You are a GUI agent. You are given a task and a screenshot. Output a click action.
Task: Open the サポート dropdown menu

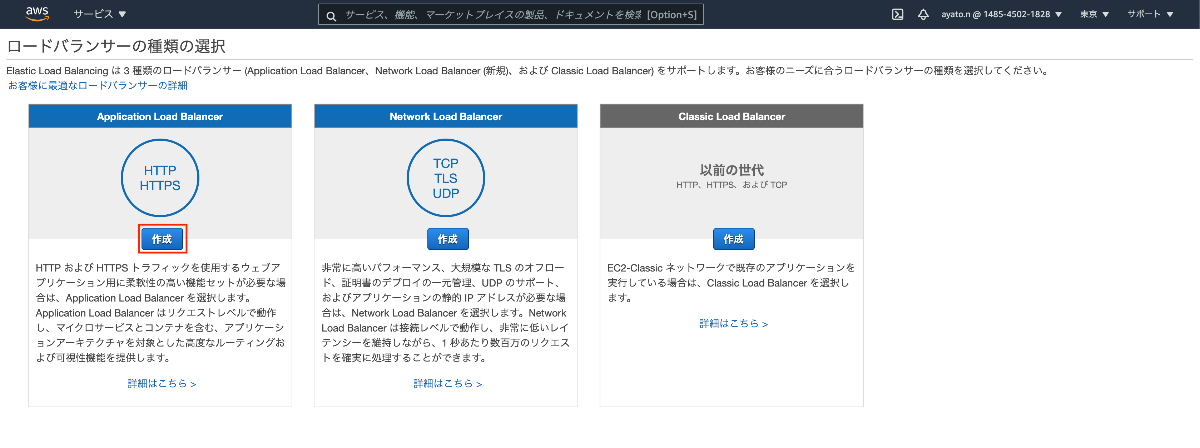point(1151,14)
